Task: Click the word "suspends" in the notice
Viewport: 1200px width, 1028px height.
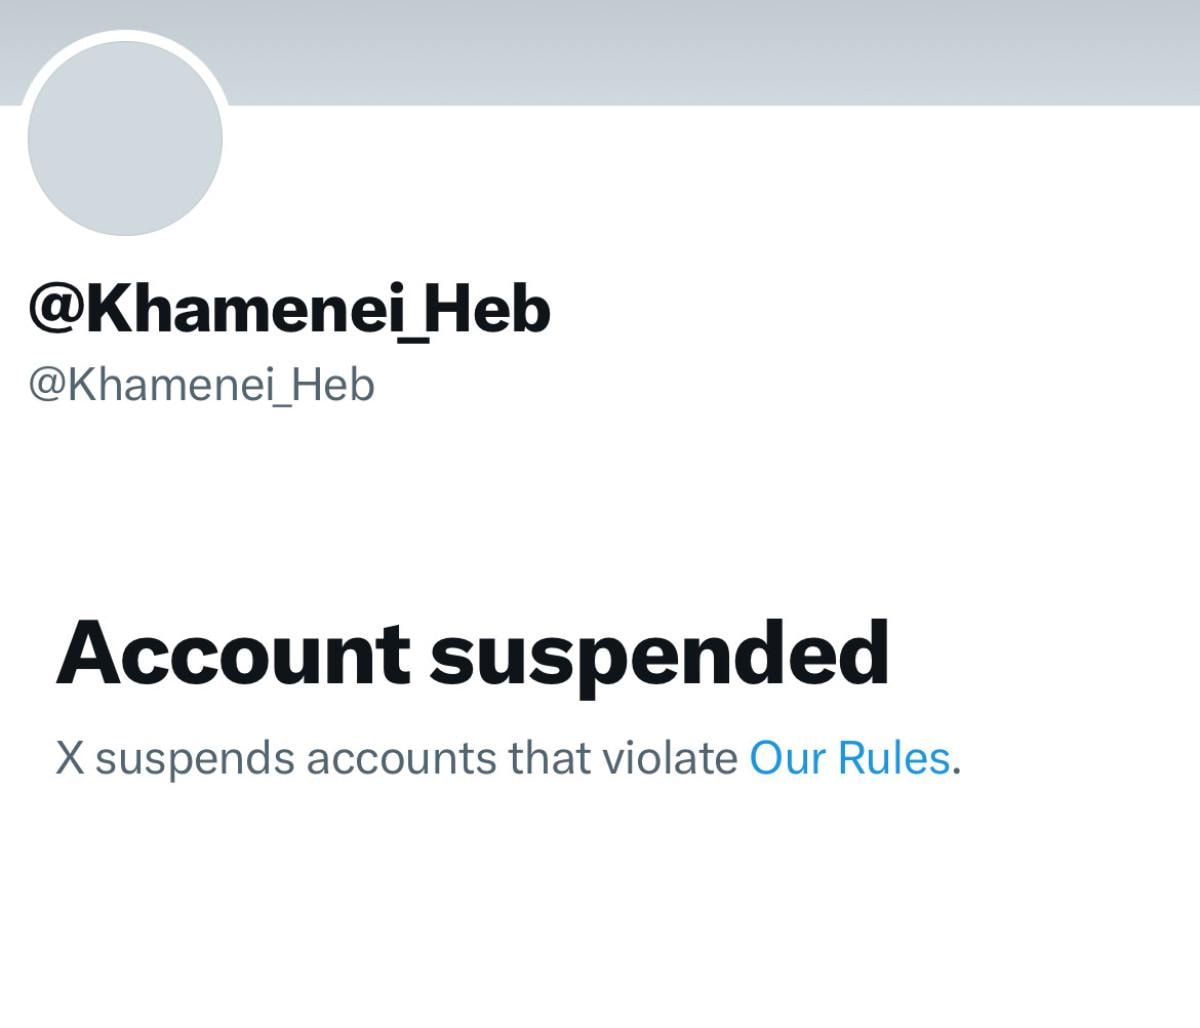Action: coord(195,760)
